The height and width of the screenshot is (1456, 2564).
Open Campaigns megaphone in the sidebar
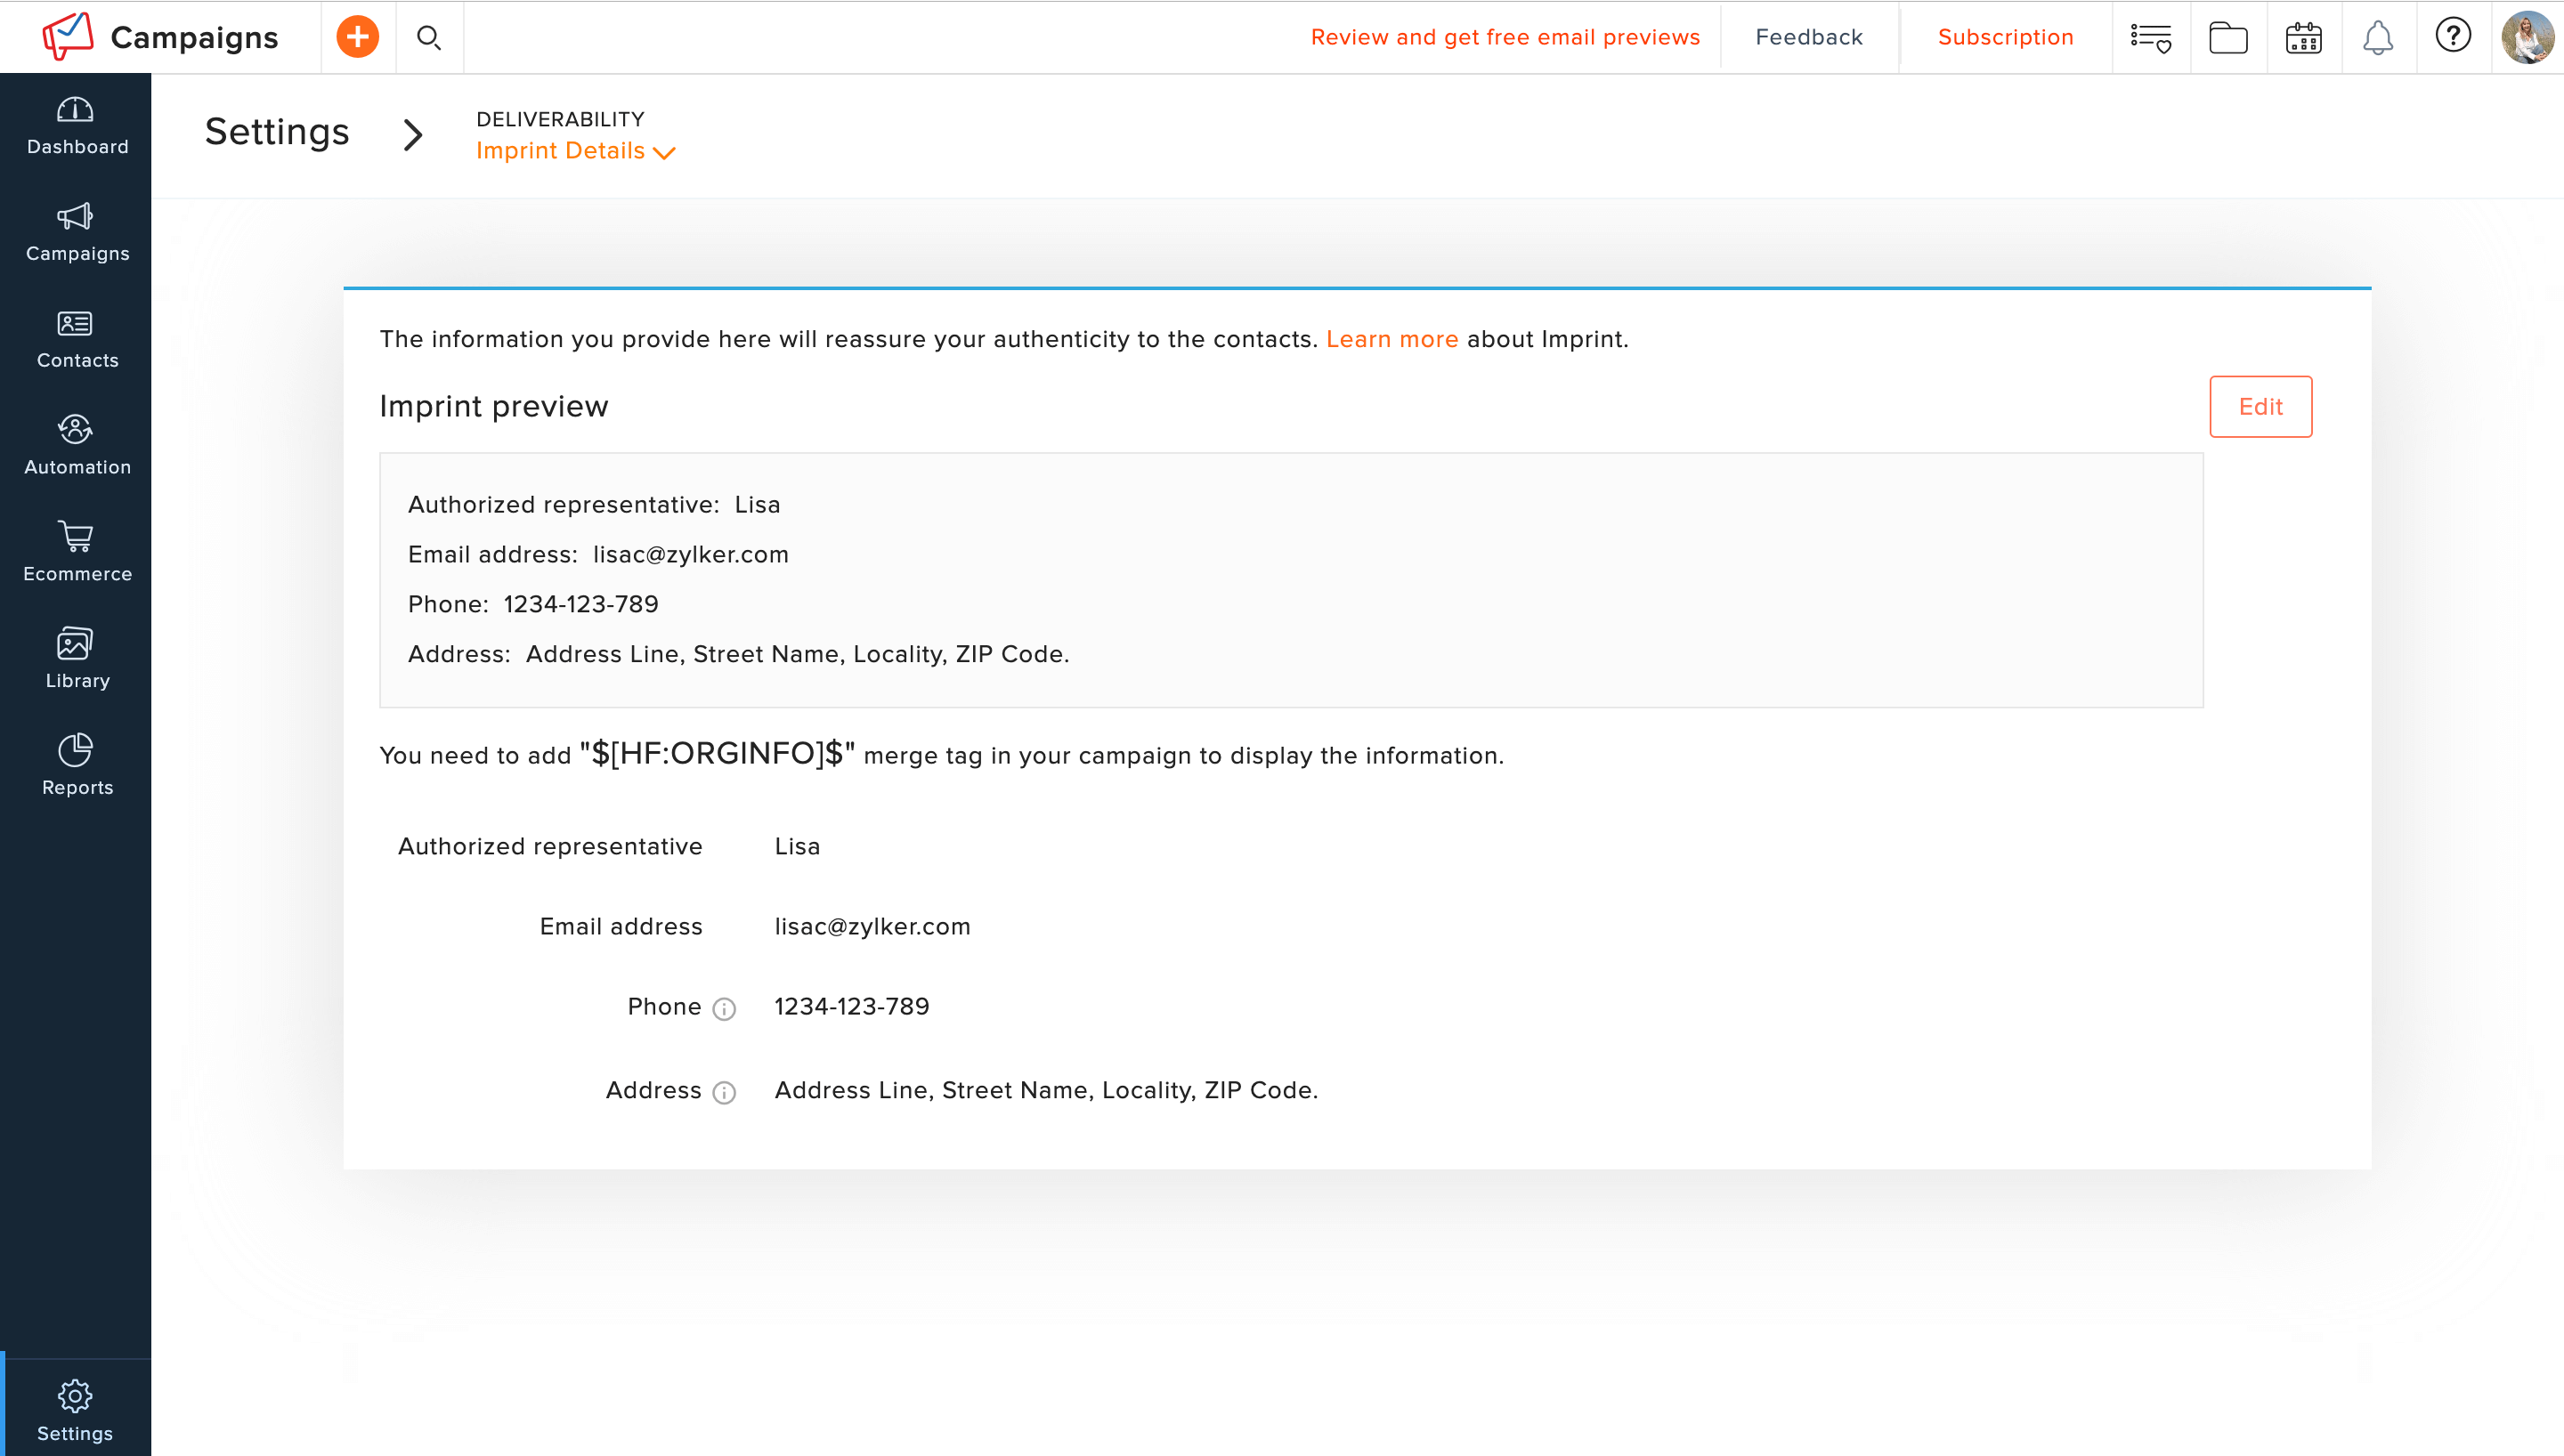[77, 233]
